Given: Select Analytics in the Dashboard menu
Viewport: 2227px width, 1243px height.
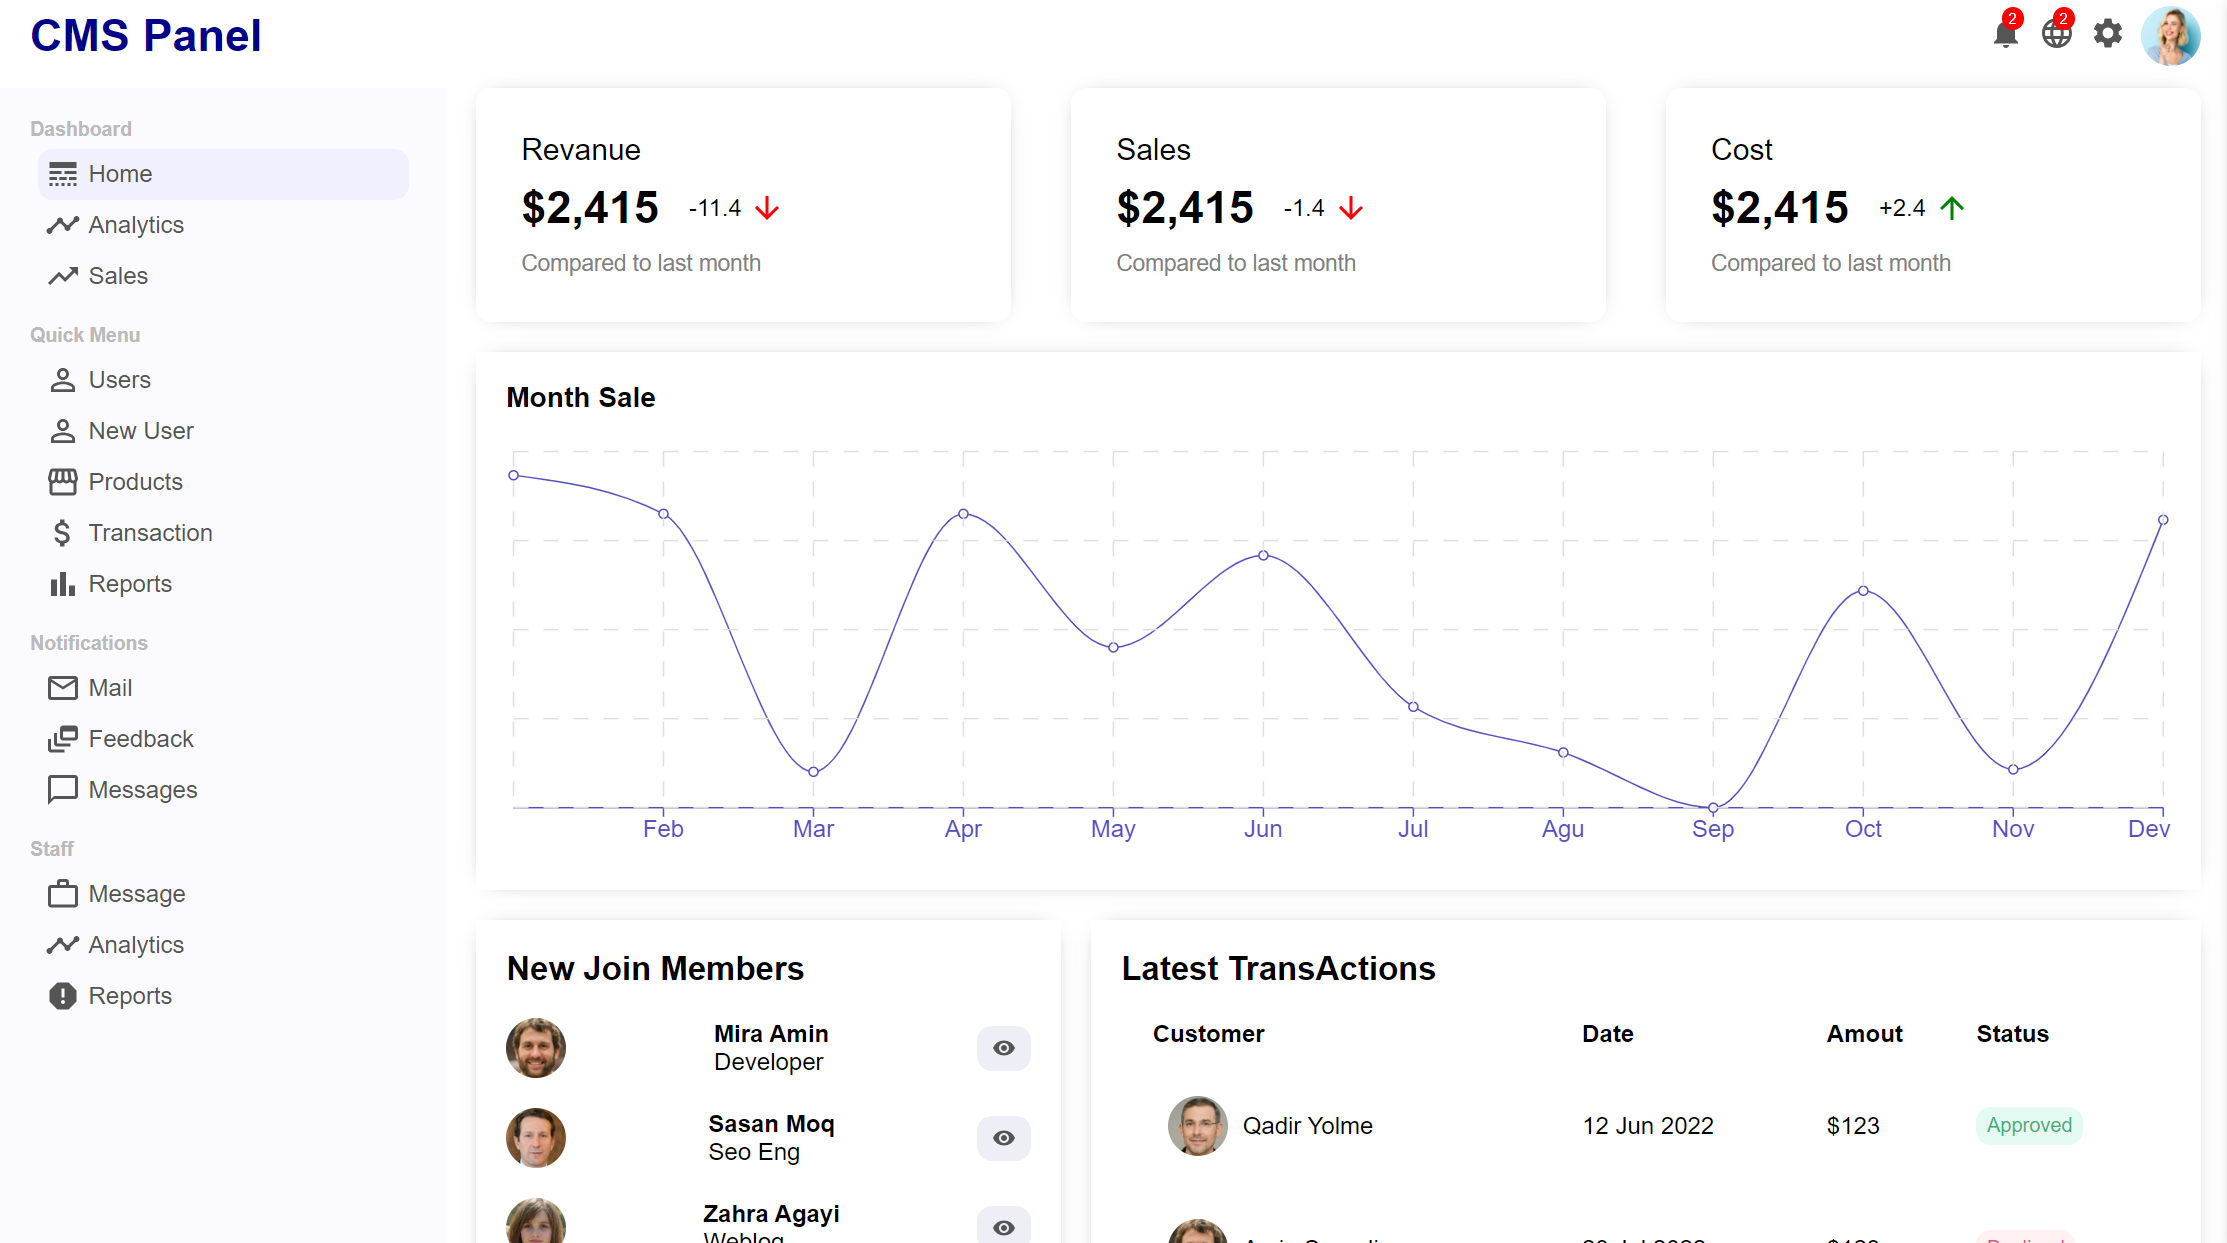Looking at the screenshot, I should (136, 224).
